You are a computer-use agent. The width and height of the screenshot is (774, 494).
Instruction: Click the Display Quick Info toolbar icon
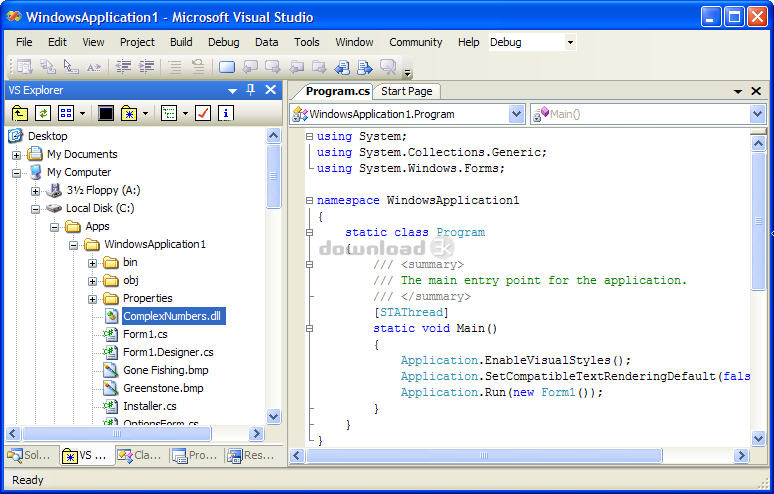click(x=71, y=67)
